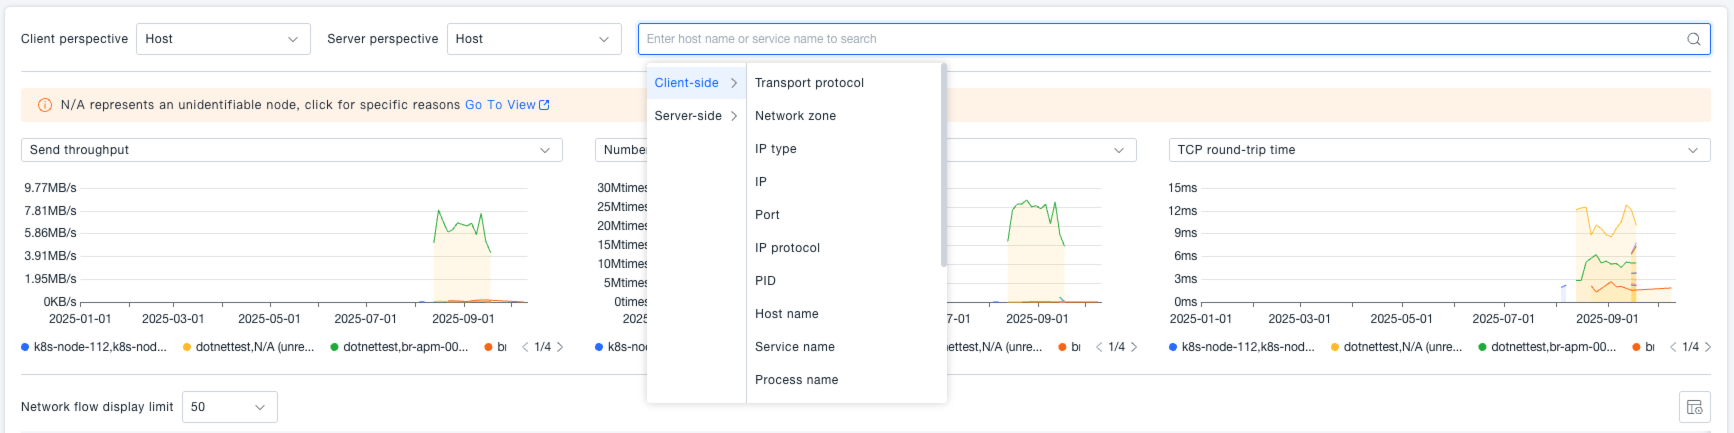
Task: Go to next legend page in TCP round-trip chart
Action: 1708,347
